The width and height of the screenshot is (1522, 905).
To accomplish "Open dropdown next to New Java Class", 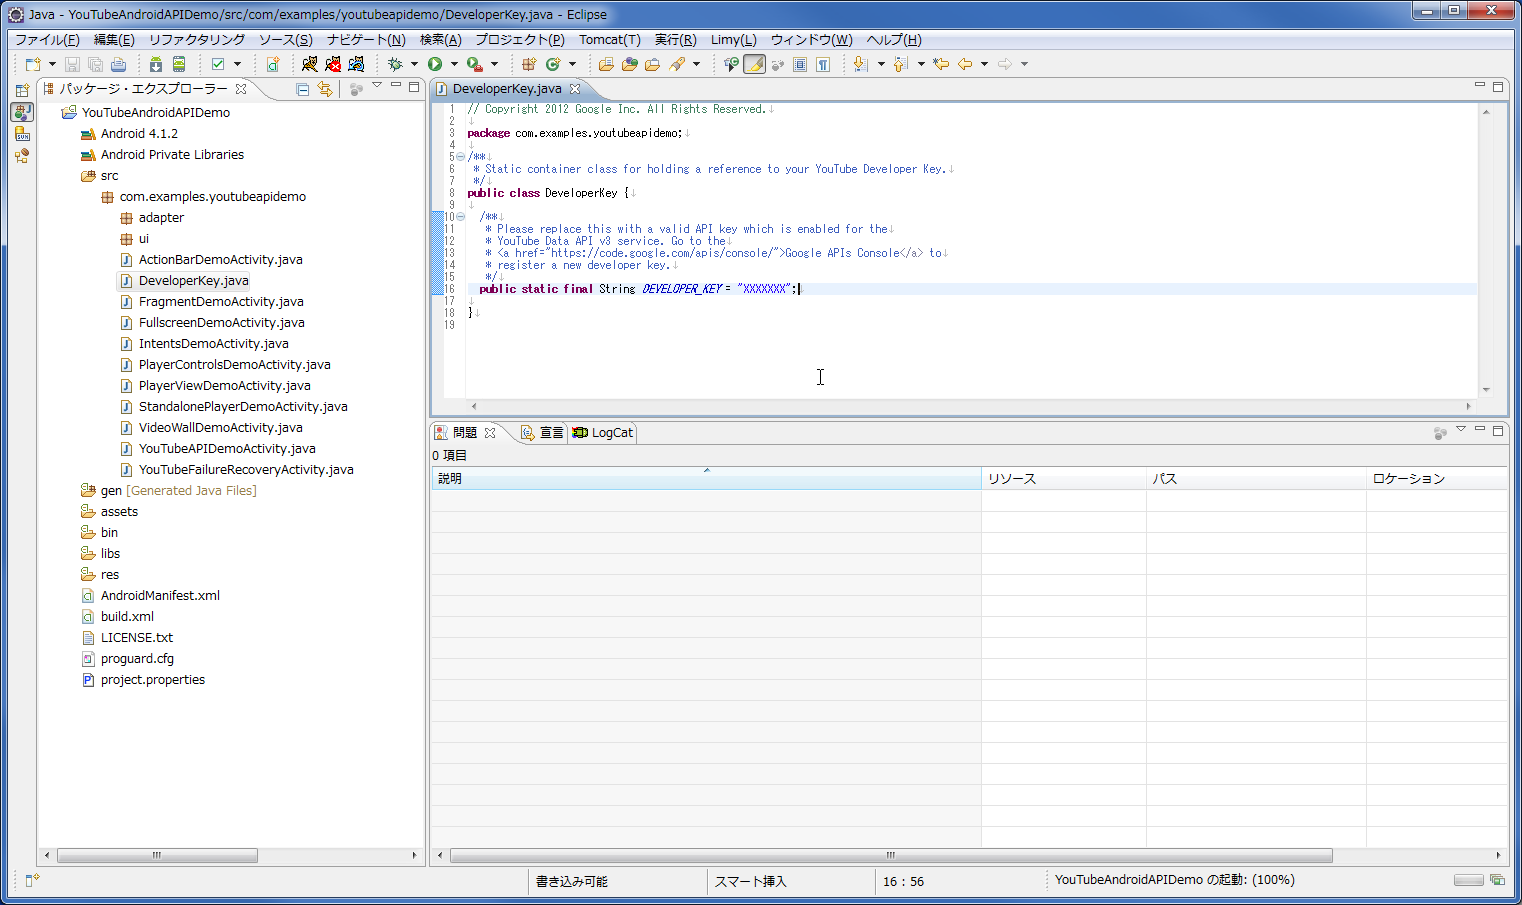I will tap(572, 64).
